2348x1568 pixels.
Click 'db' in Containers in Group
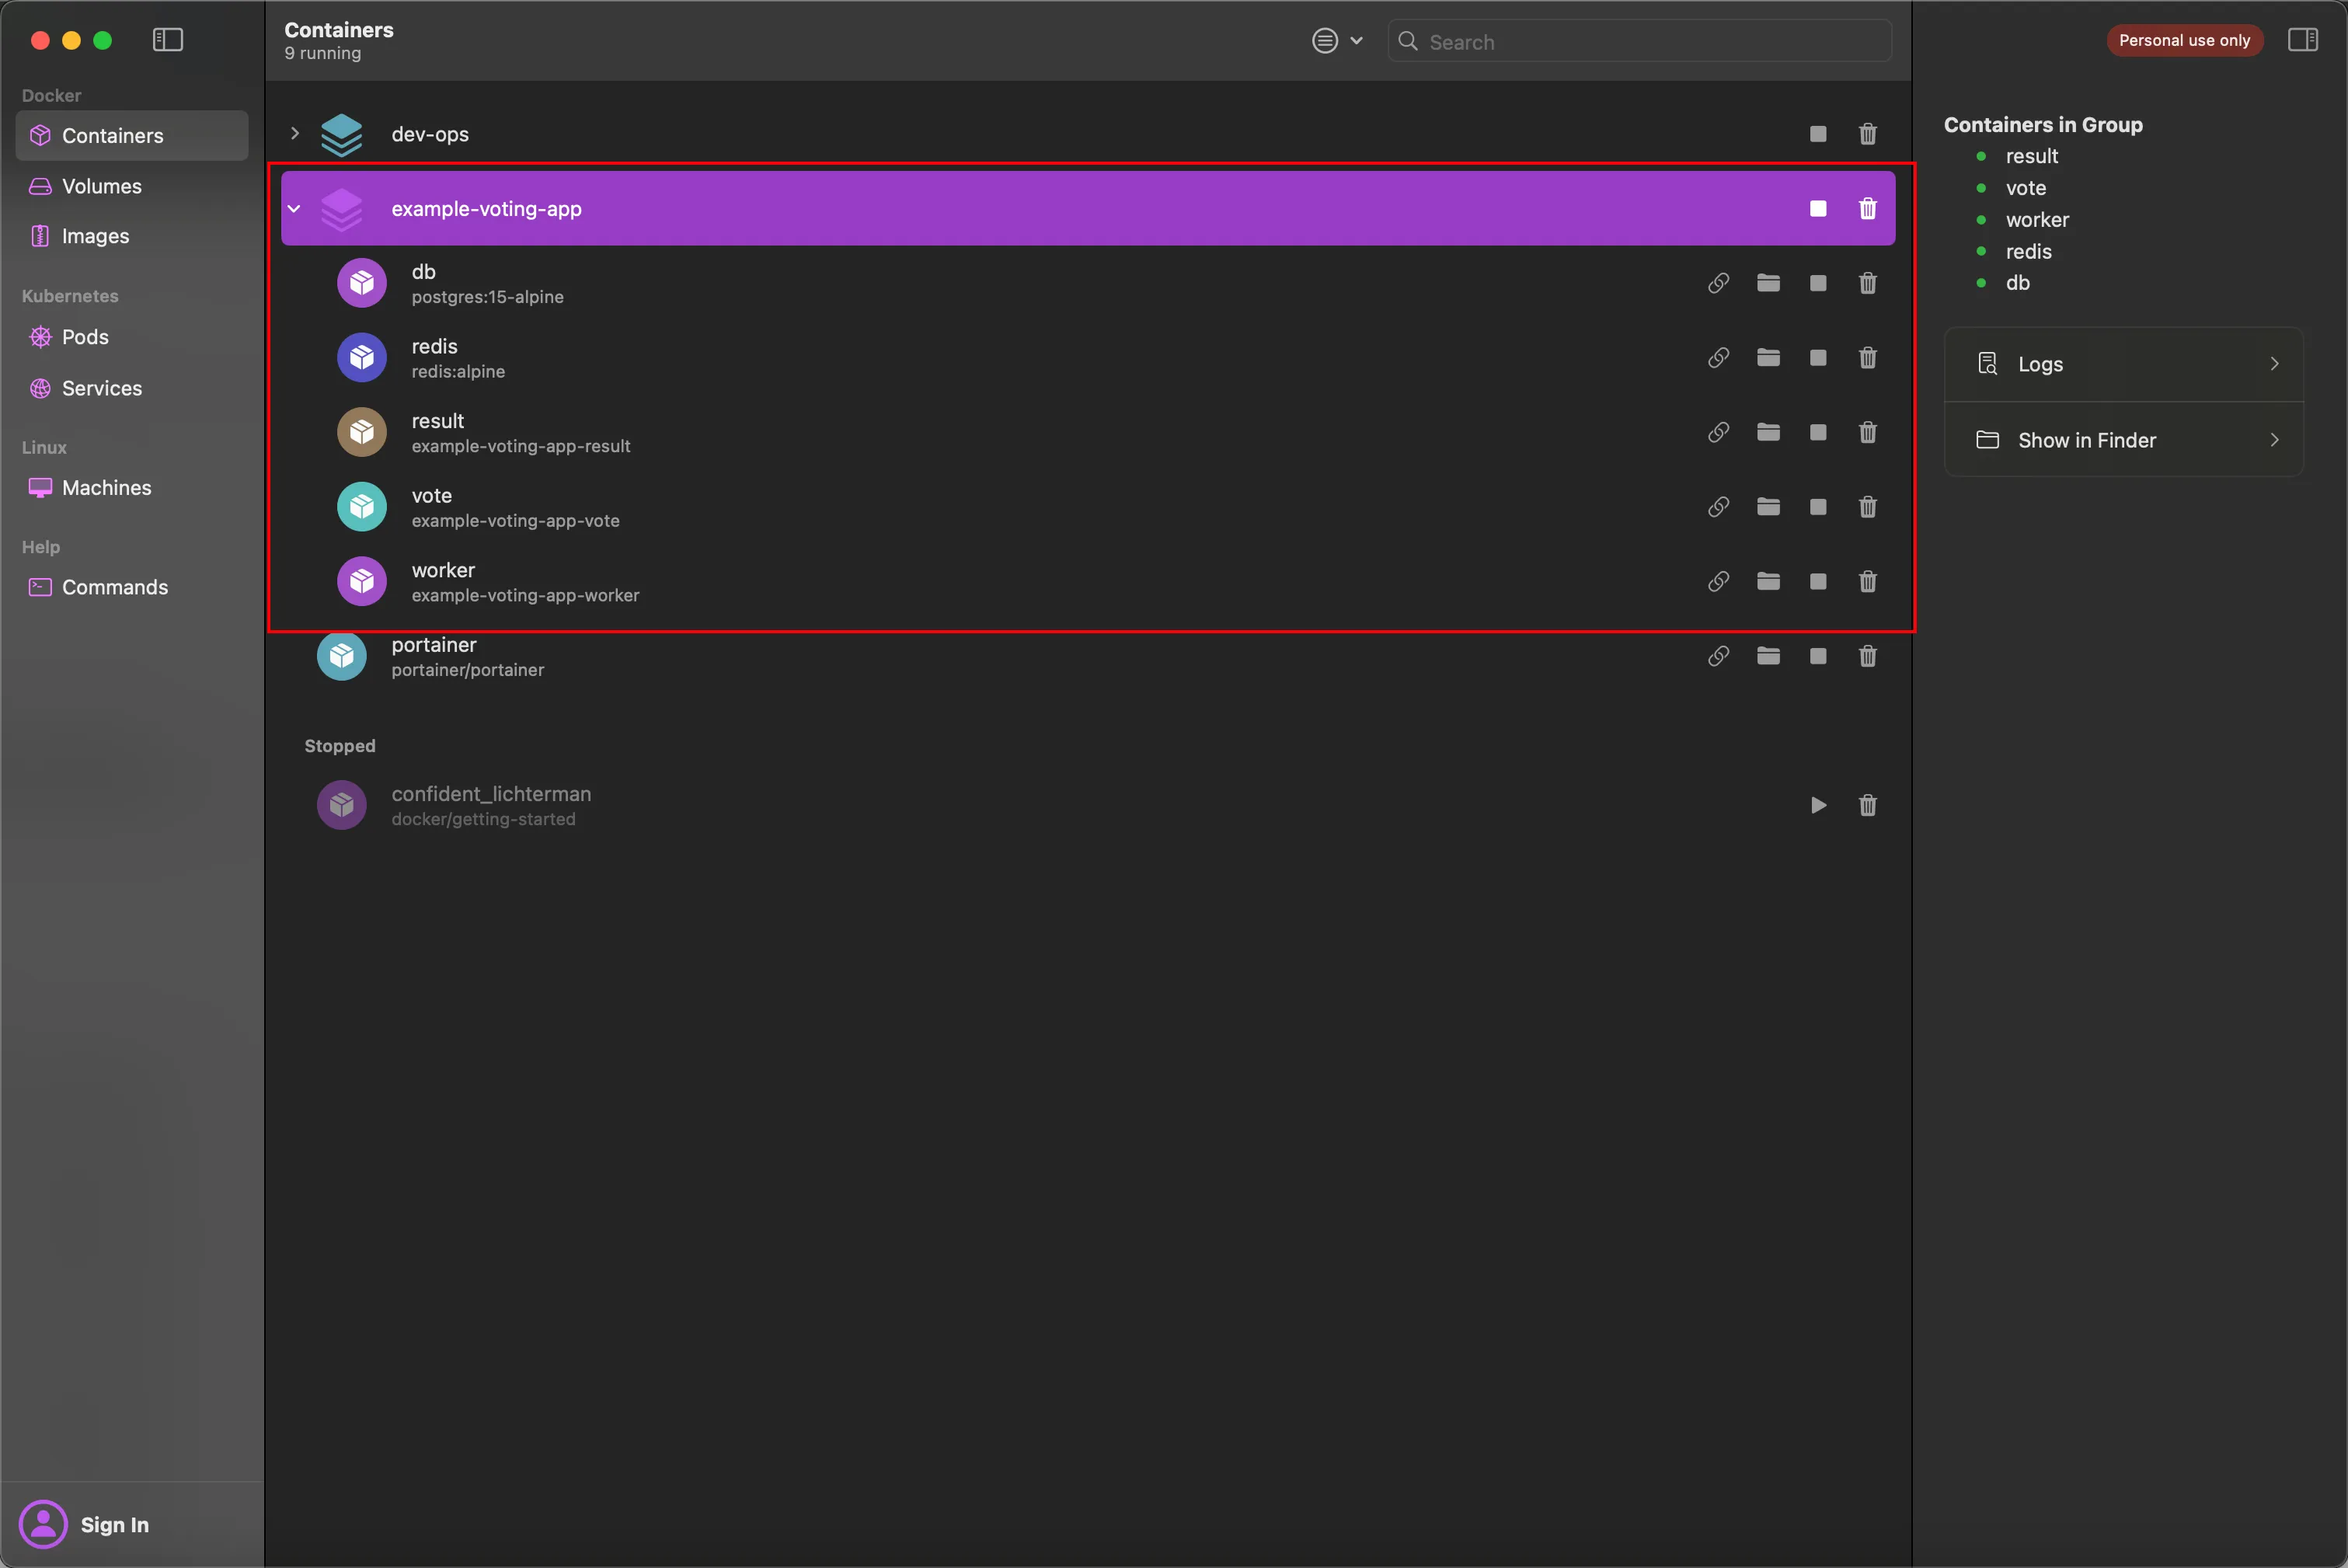[x=2017, y=283]
